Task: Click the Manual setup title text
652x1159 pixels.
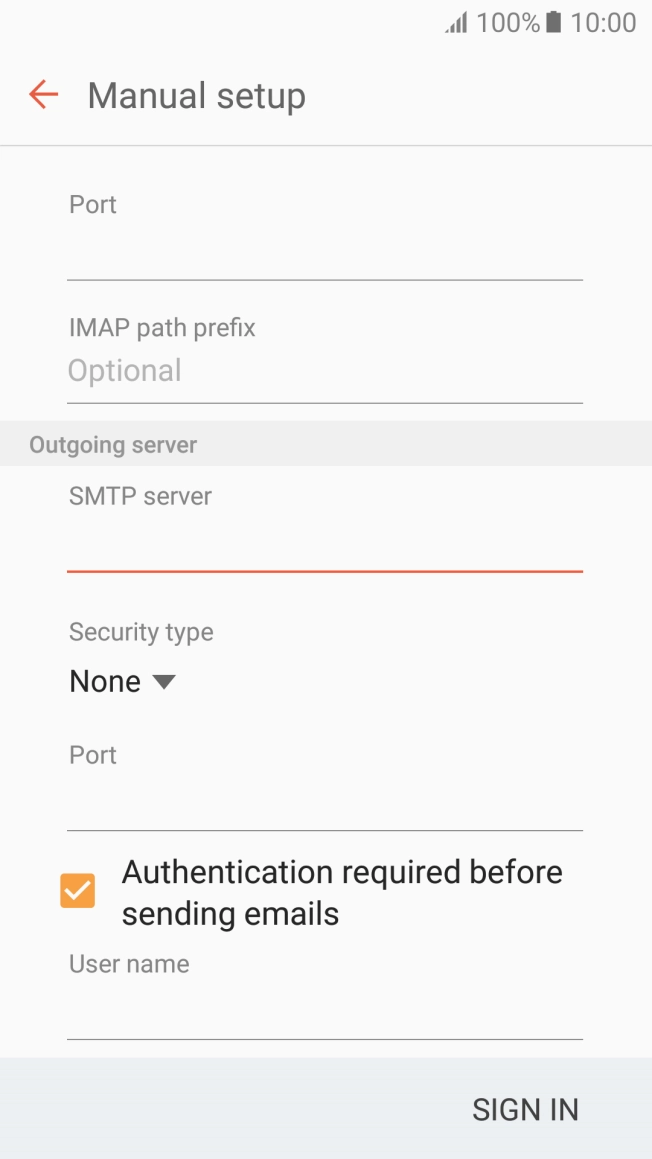Action: click(196, 95)
